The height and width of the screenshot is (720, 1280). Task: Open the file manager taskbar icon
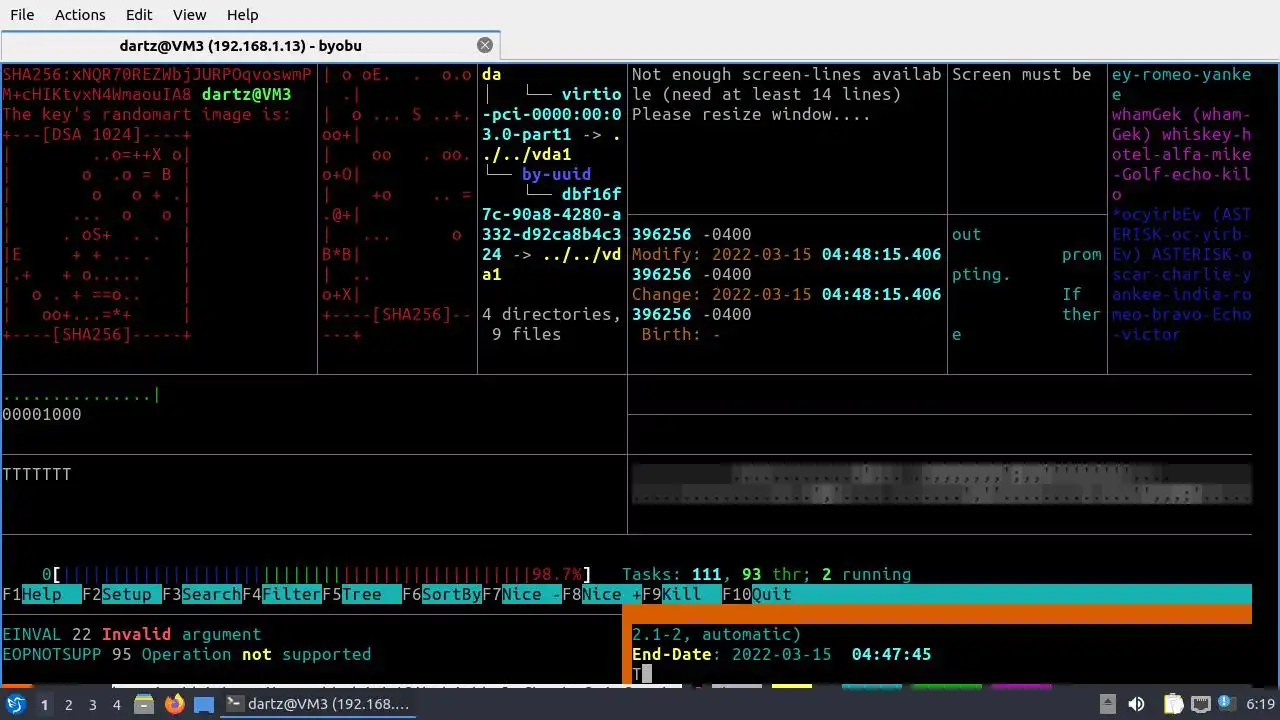click(144, 704)
